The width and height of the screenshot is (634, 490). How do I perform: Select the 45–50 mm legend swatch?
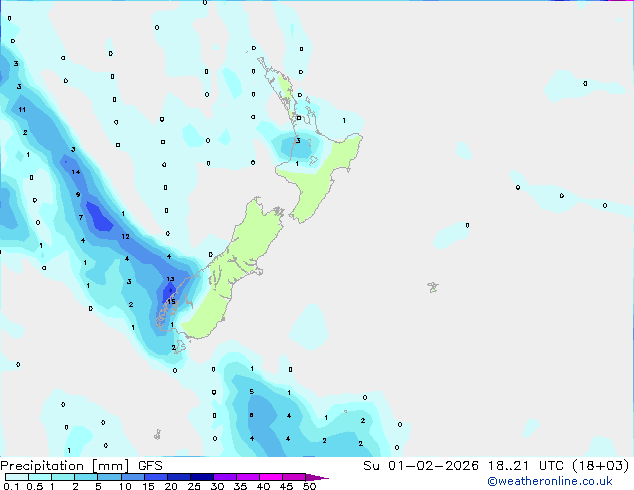(x=294, y=477)
